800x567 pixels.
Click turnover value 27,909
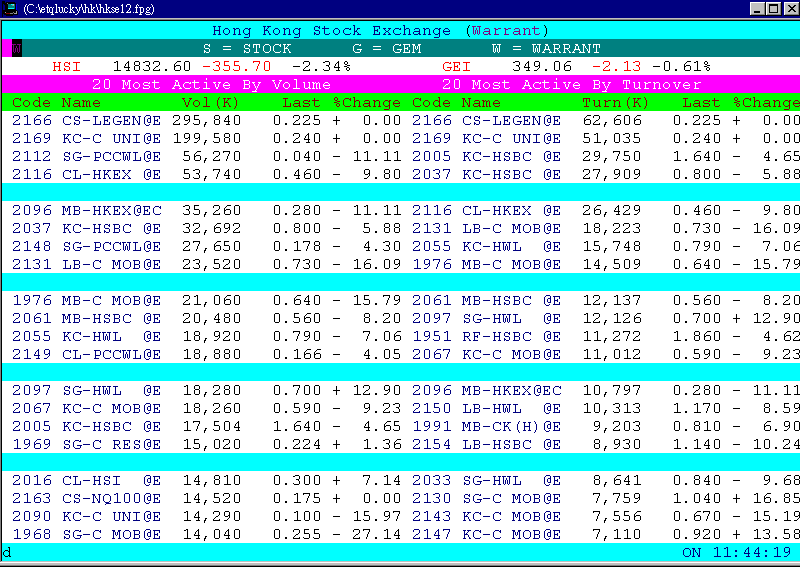coord(611,175)
